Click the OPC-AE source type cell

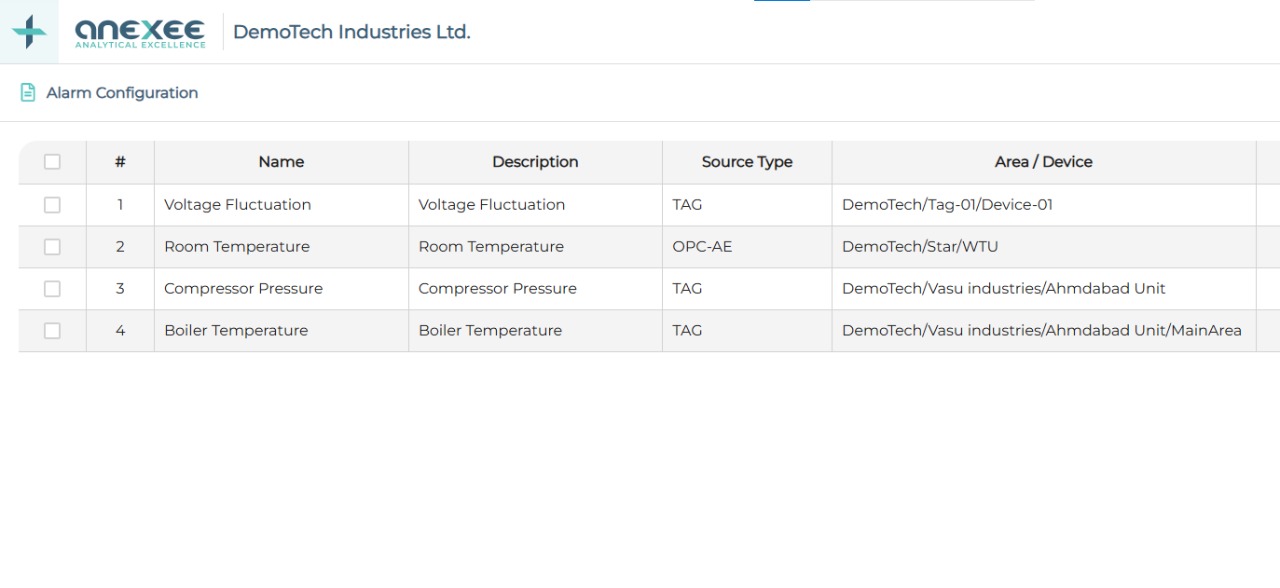click(702, 247)
